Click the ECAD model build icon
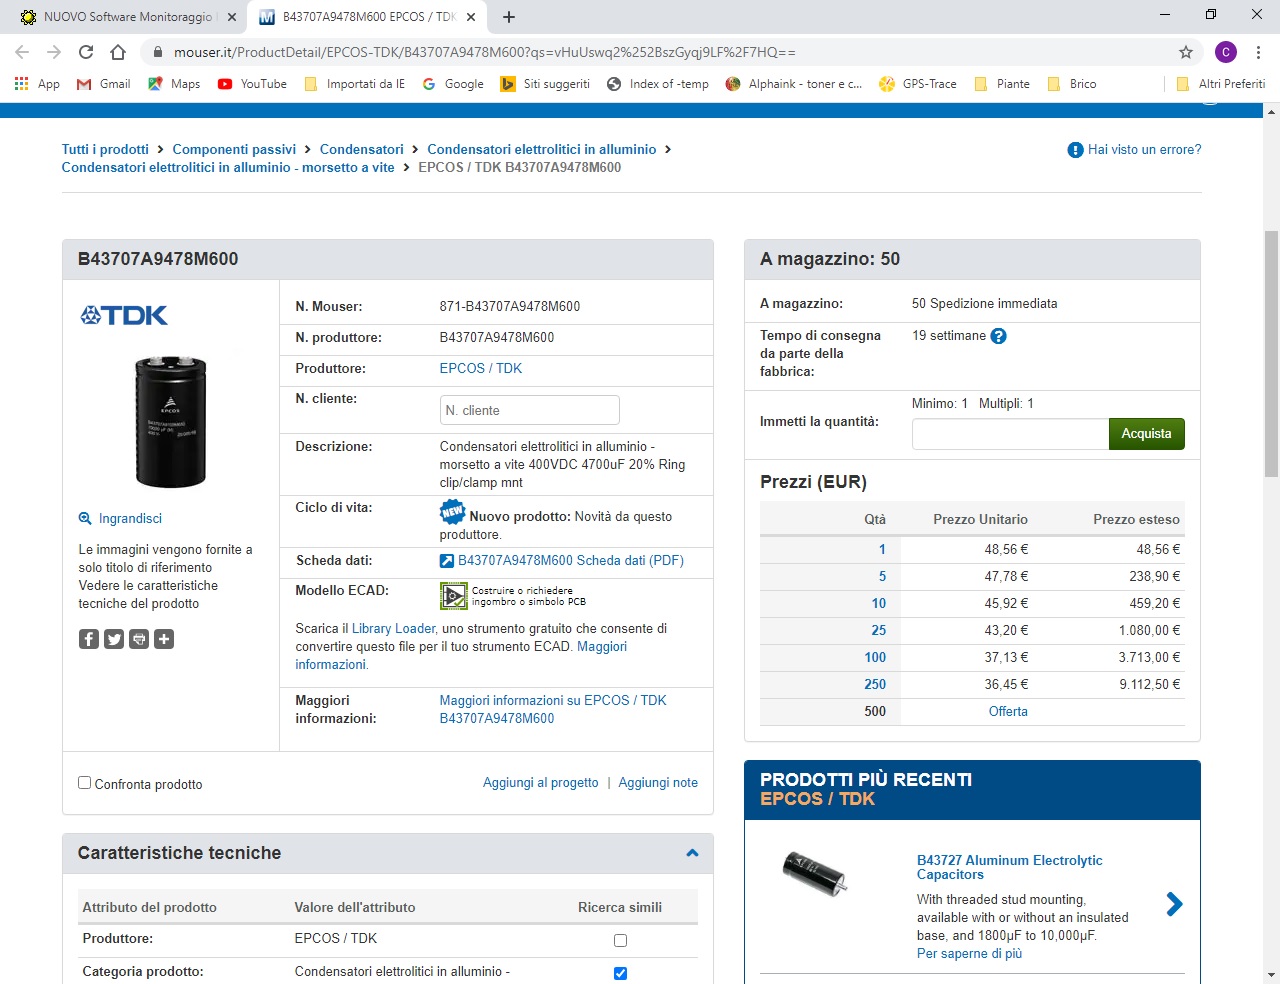 [x=453, y=596]
